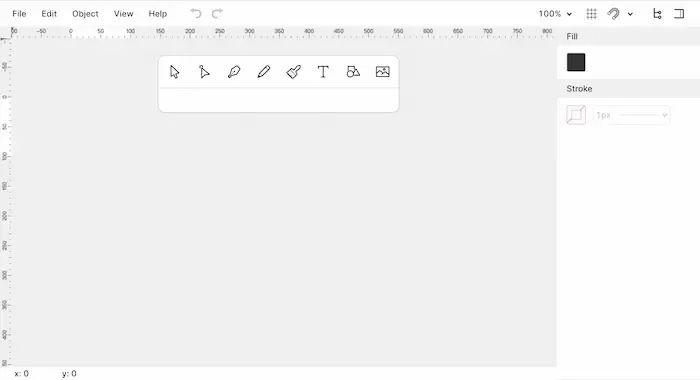
Task: Open the dark Fill color swatch
Action: point(576,62)
